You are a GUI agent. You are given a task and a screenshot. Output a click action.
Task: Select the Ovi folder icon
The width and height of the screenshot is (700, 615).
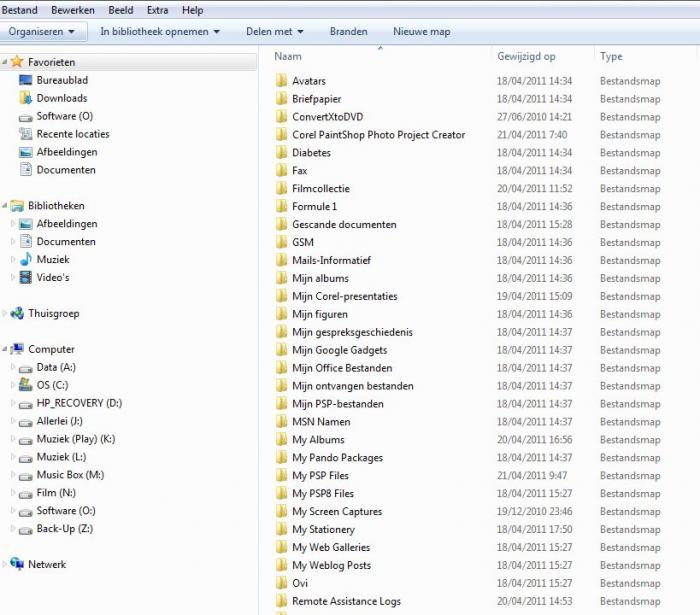(281, 583)
